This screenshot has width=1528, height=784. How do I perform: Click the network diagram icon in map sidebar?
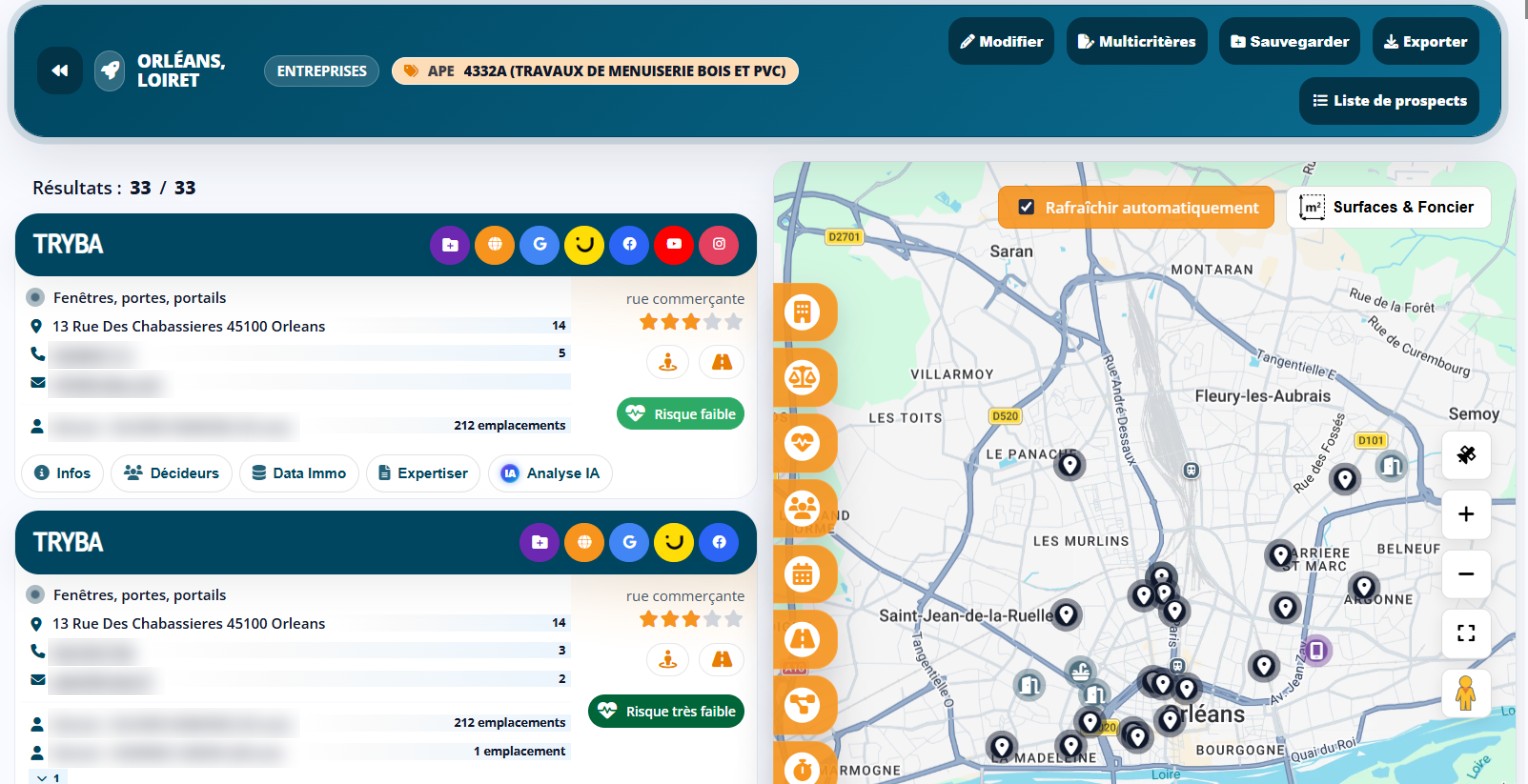click(803, 705)
